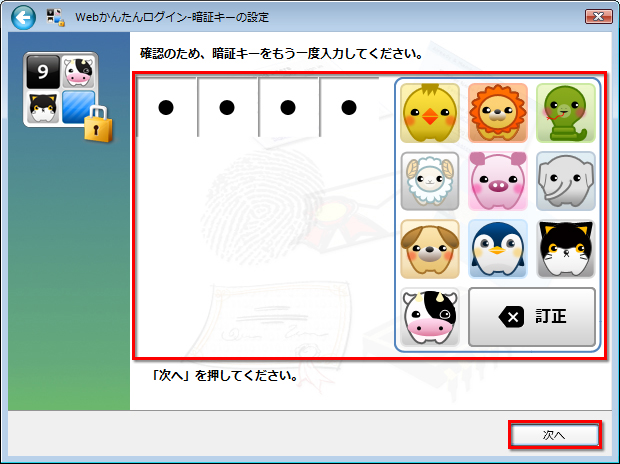
Task: Click the text 「次へ」を押してください。
Action: click(225, 375)
